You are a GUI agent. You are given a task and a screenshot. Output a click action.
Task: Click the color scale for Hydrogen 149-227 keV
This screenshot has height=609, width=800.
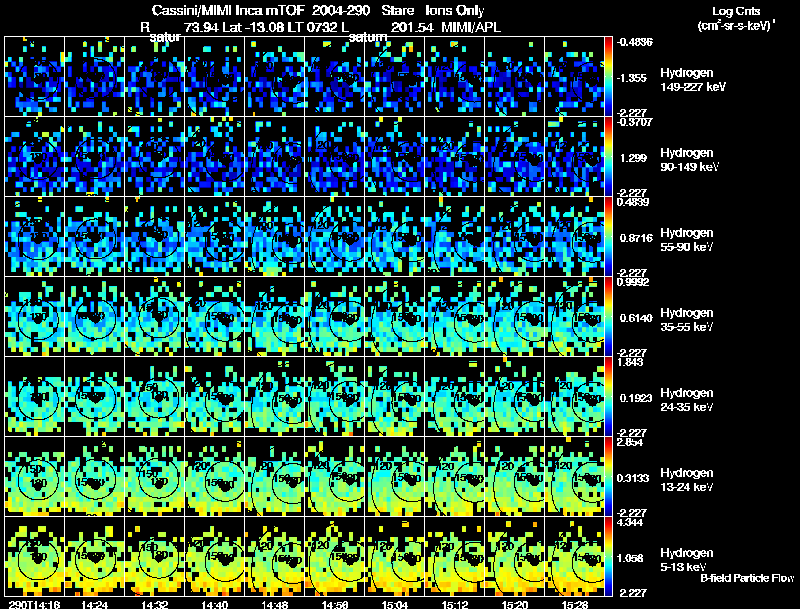[608, 77]
